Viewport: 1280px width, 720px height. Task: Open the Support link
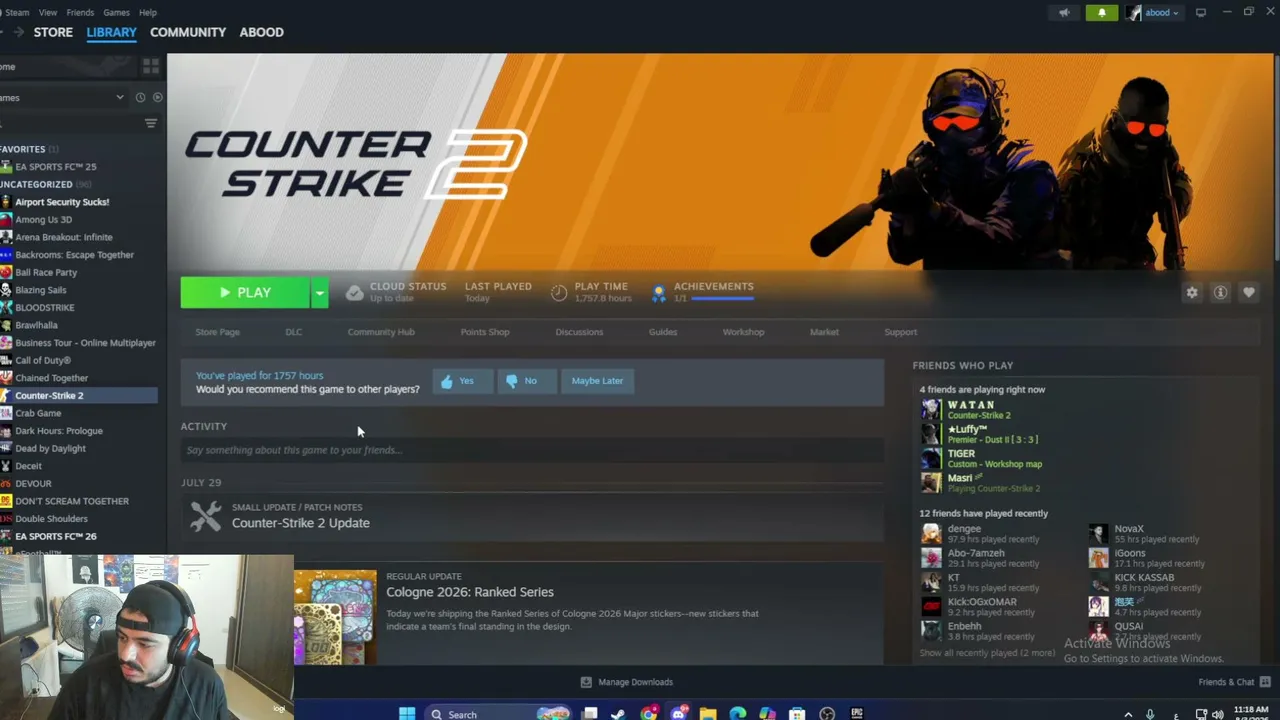[900, 332]
